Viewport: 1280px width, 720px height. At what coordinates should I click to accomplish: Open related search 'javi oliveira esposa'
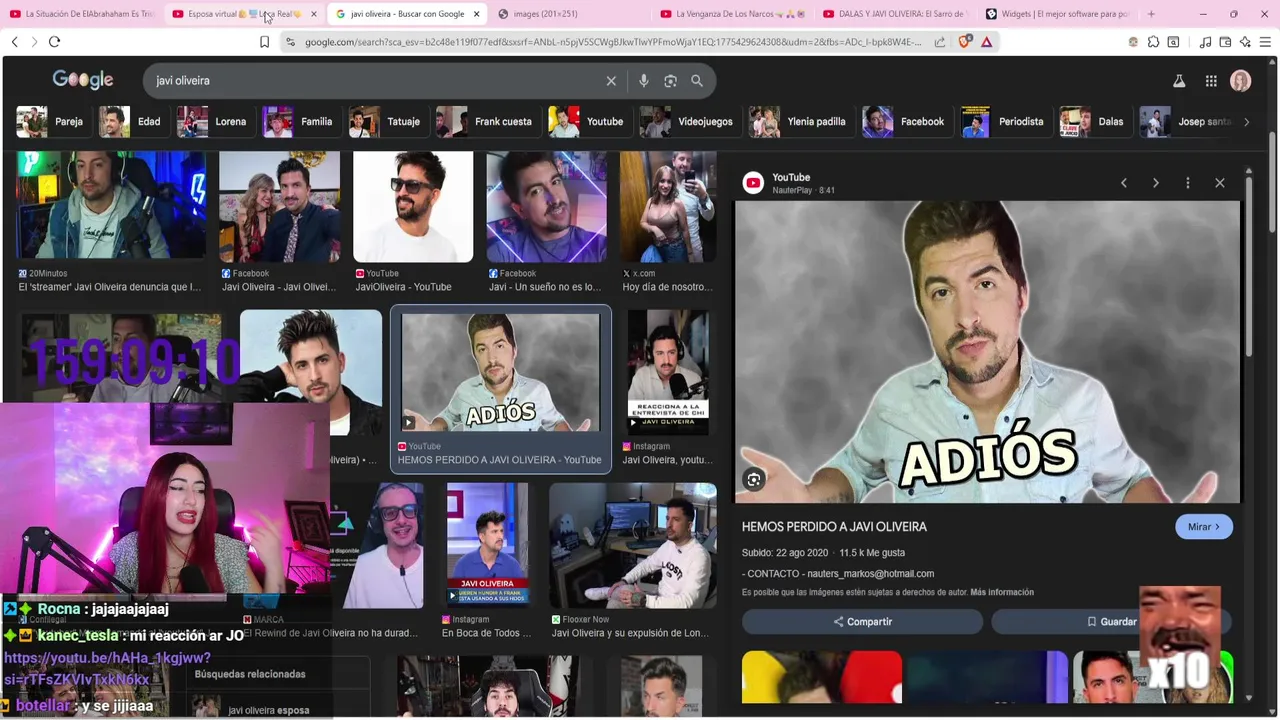pyautogui.click(x=268, y=710)
